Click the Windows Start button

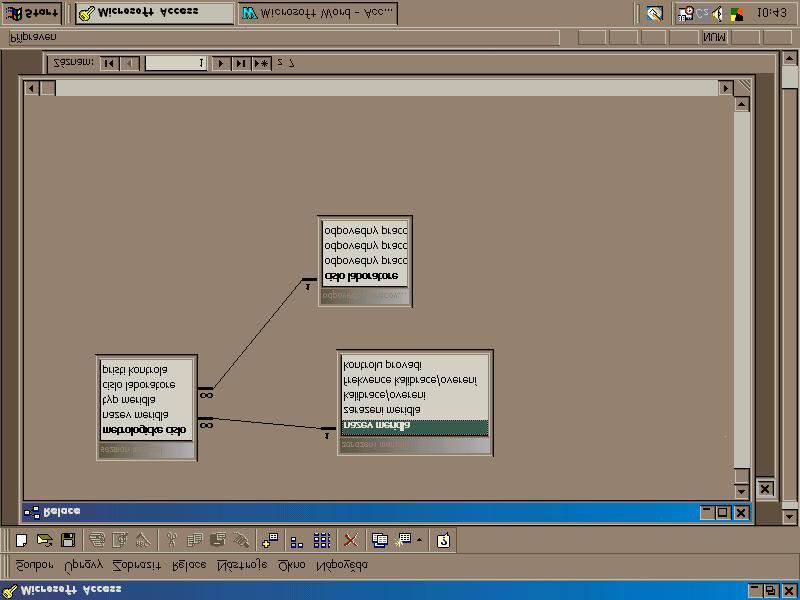(x=32, y=14)
